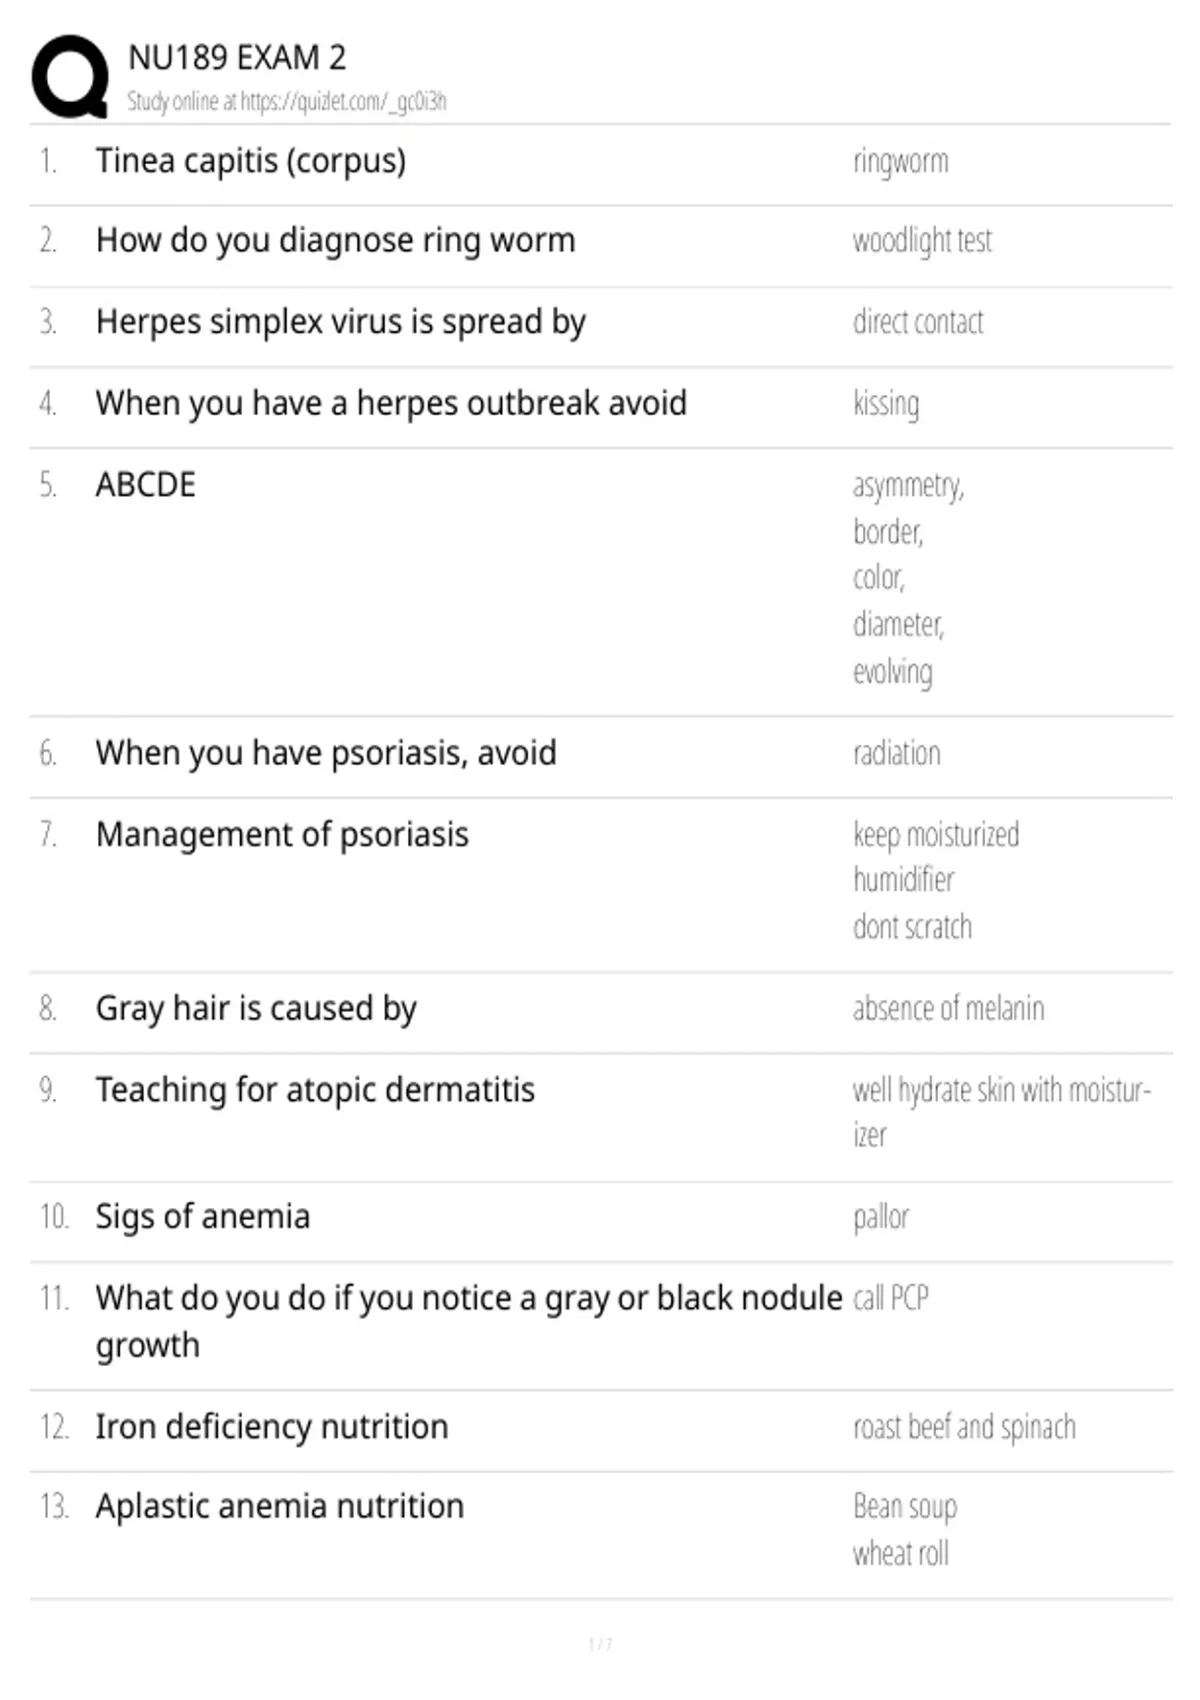1200x1700 pixels.
Task: Click absence of melanin definition
Action: pos(948,1008)
